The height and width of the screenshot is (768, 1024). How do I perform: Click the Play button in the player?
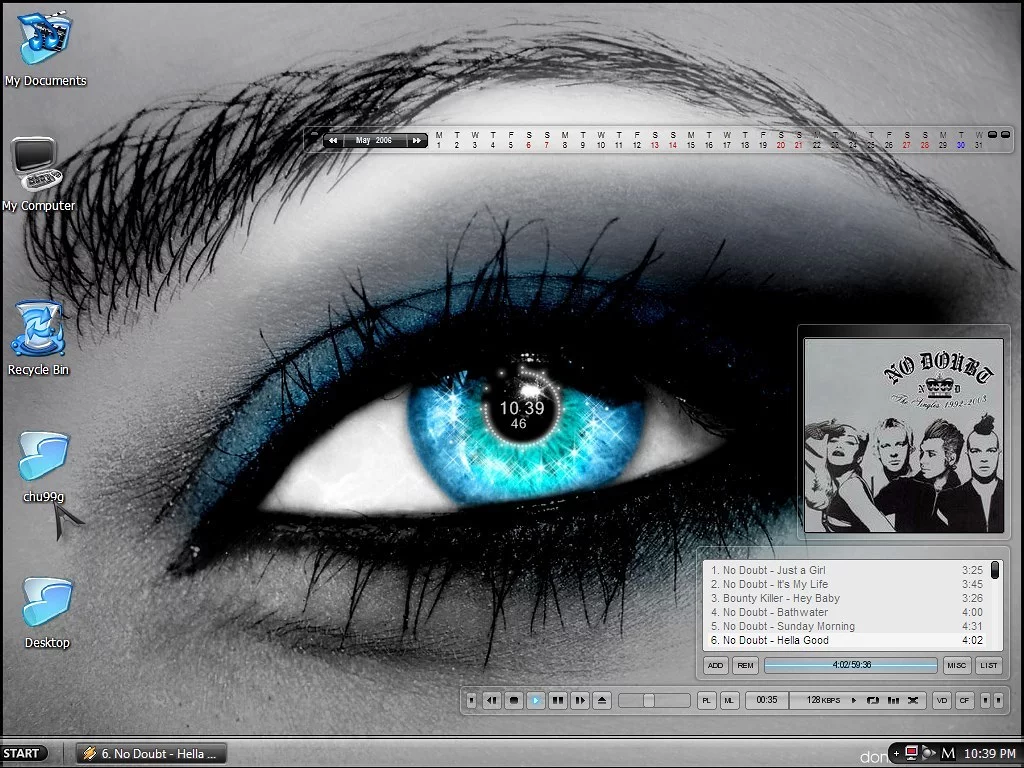pos(536,701)
